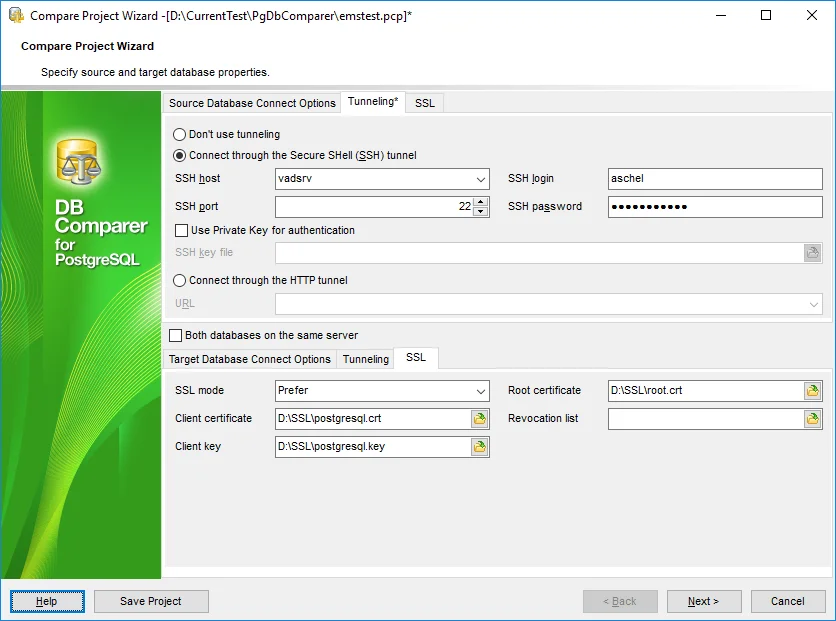Expand the SSH host dropdown

tap(480, 179)
